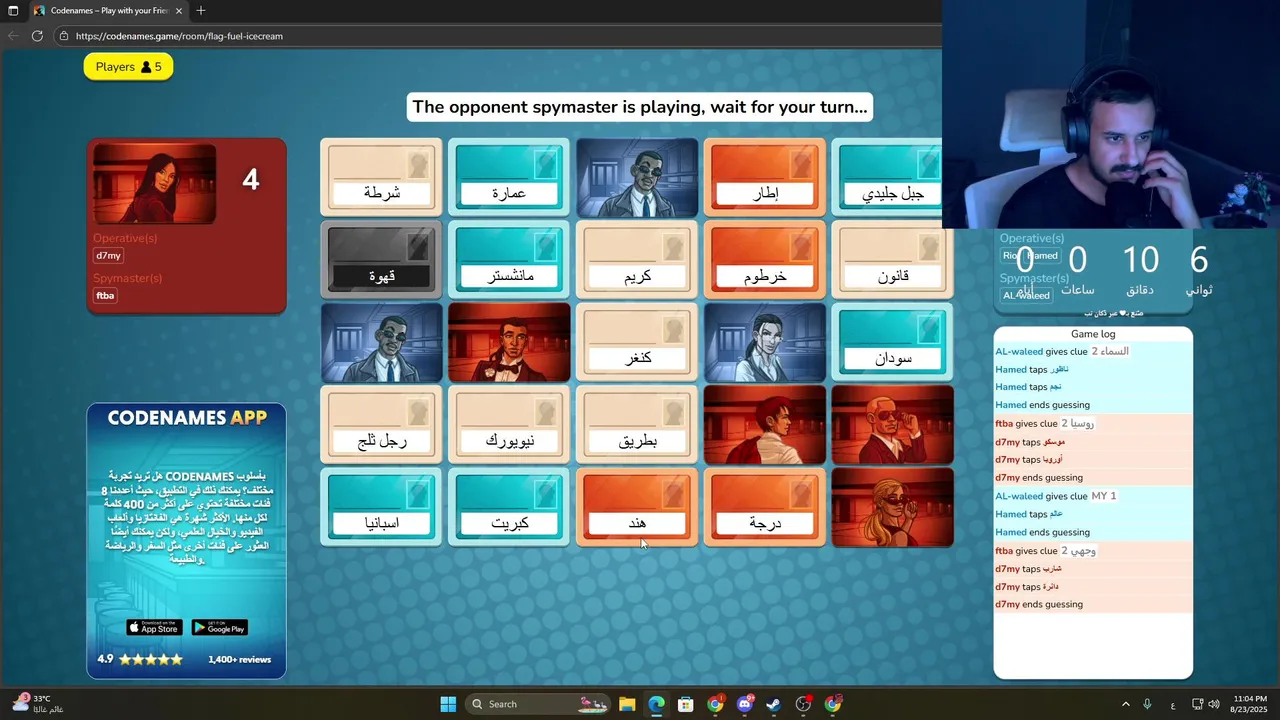Tap the خرطوم word card

point(765,260)
